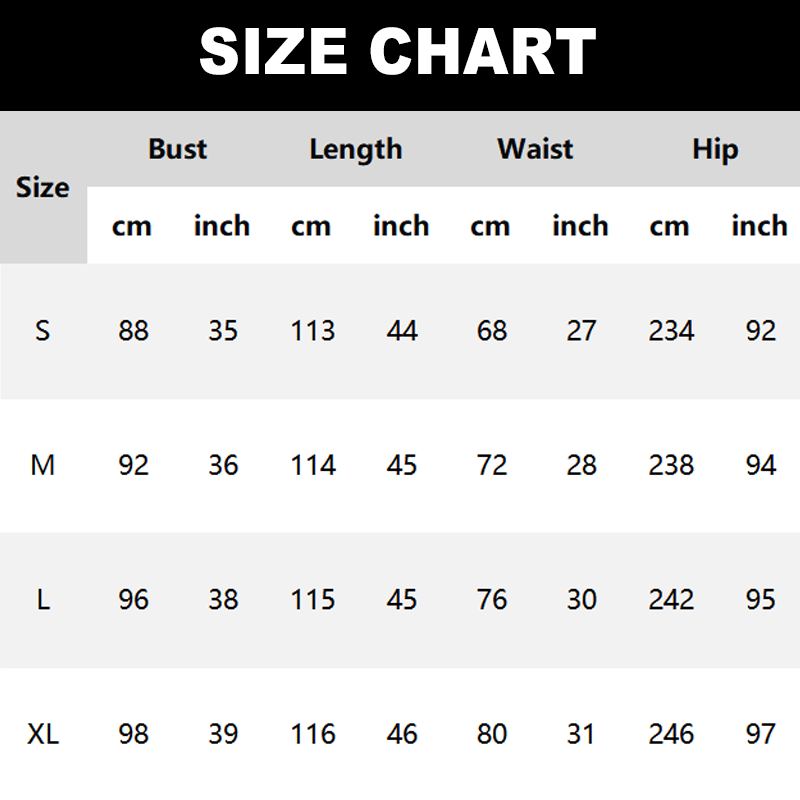Screen dimensions: 800x800
Task: Click the S size row label
Action: [42, 331]
